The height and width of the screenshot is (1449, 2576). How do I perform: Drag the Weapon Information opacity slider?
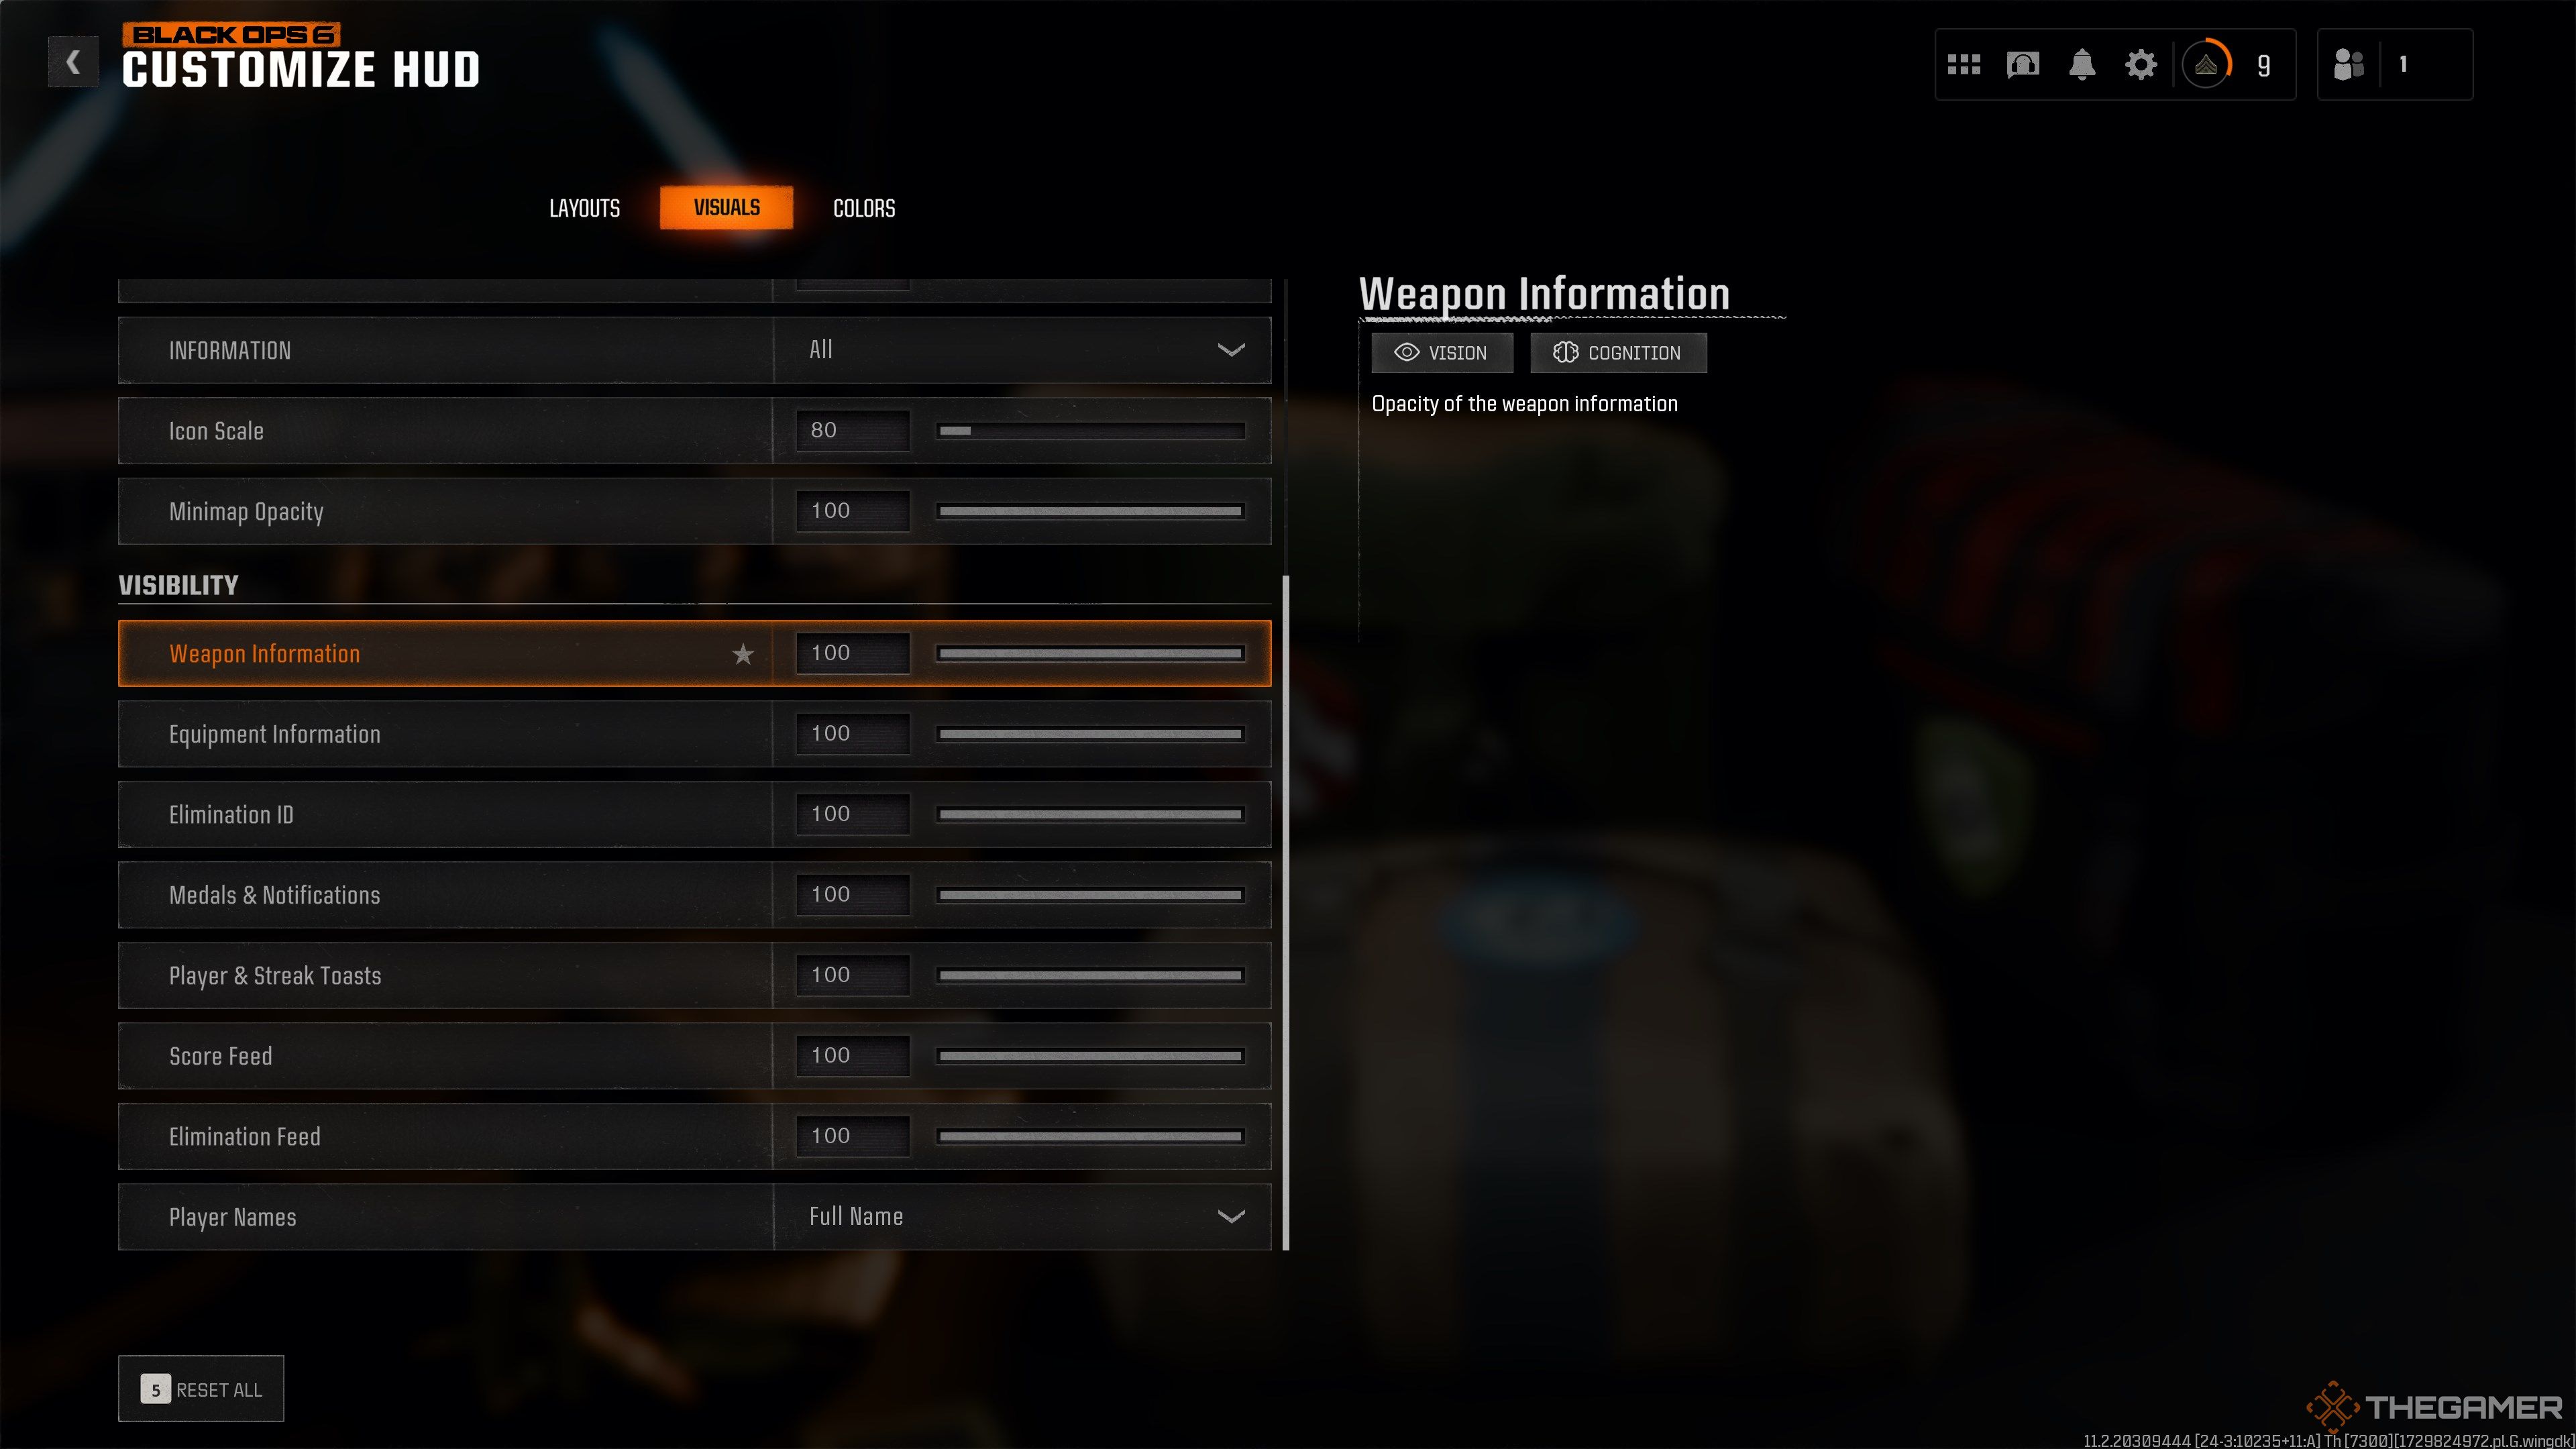coord(1238,651)
